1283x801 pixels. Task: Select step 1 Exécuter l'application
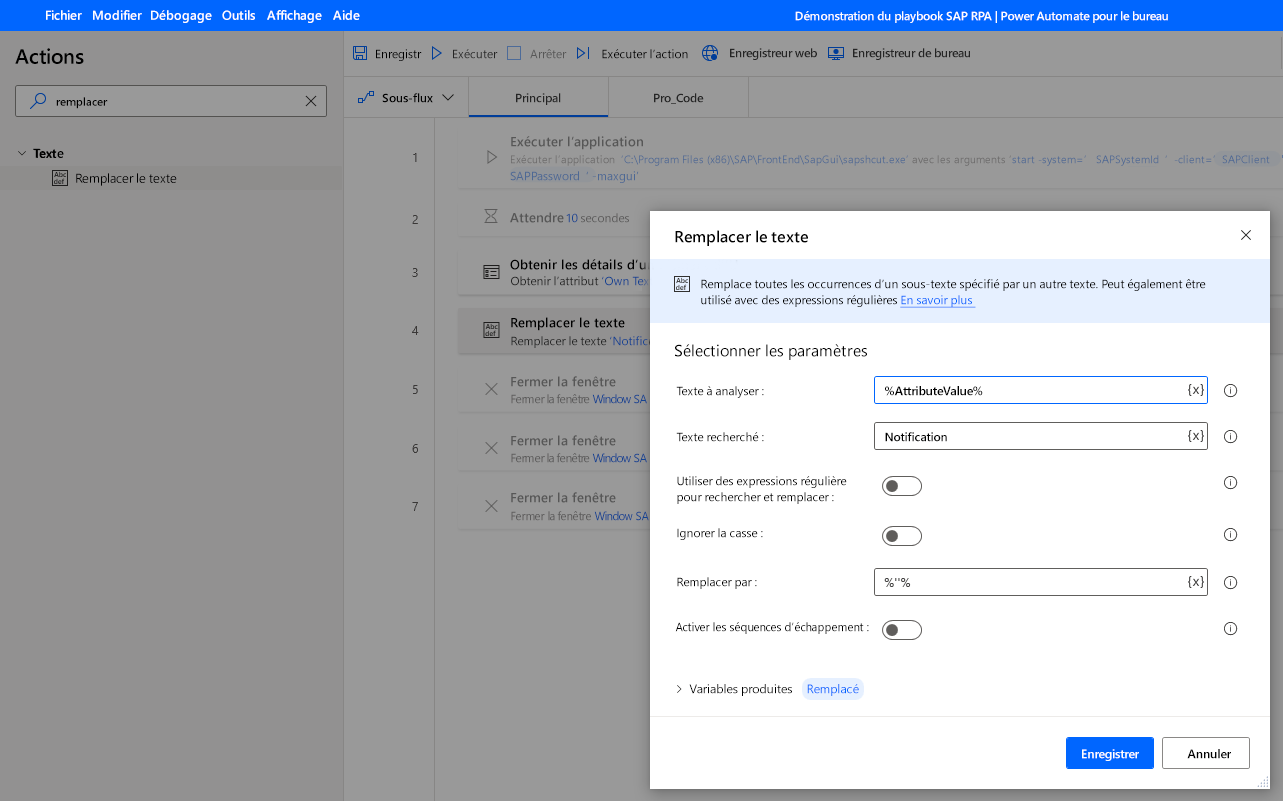click(x=870, y=158)
